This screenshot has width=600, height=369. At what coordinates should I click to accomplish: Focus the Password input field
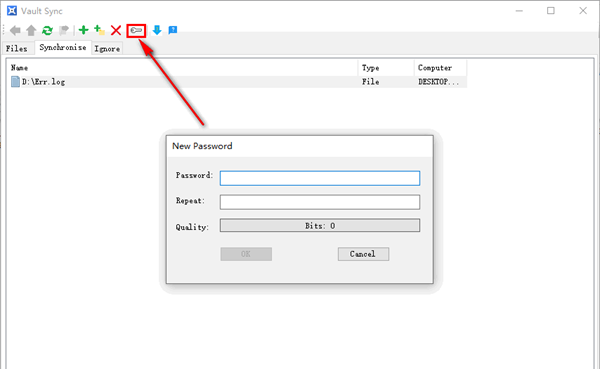tap(320, 178)
